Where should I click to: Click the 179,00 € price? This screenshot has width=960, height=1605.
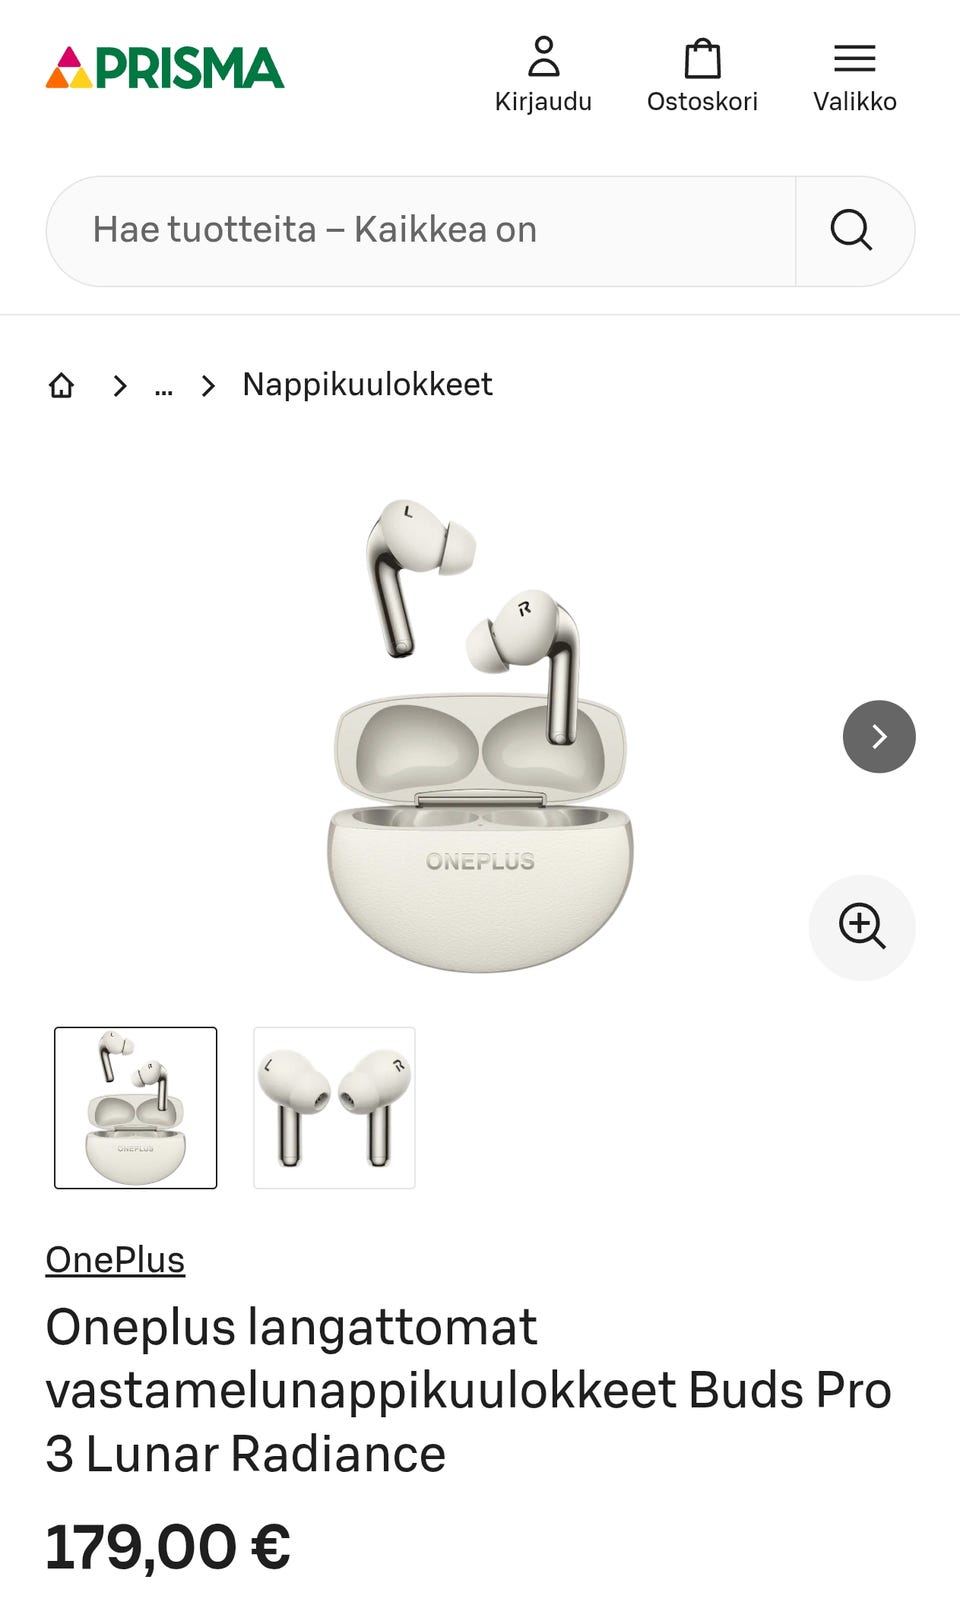pyautogui.click(x=168, y=1547)
